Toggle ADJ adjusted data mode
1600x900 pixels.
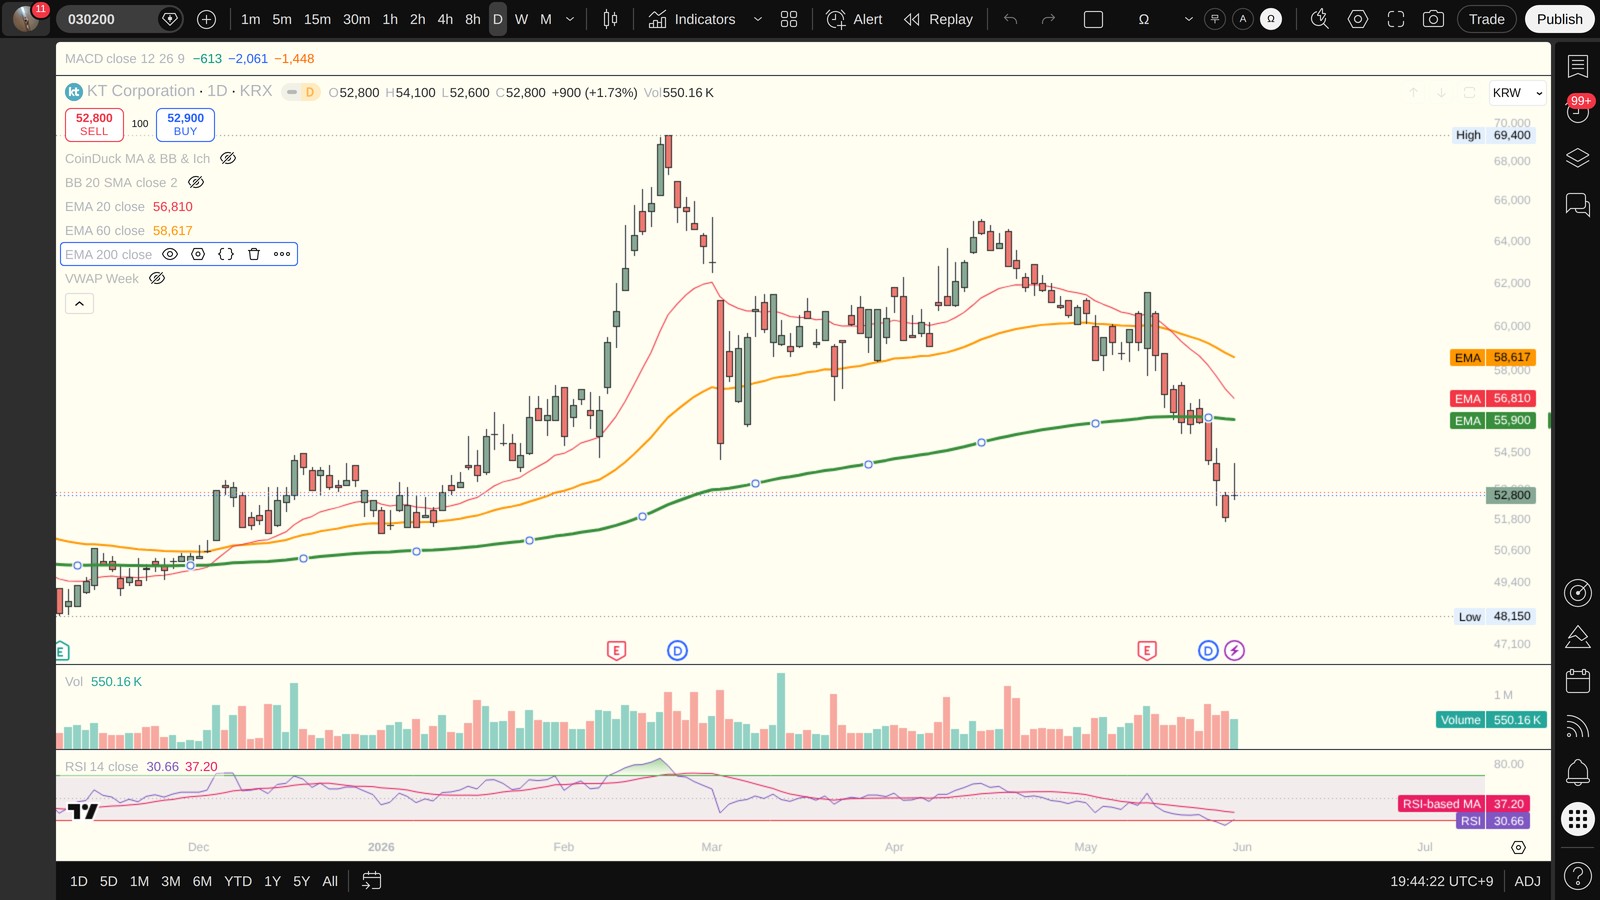1527,881
